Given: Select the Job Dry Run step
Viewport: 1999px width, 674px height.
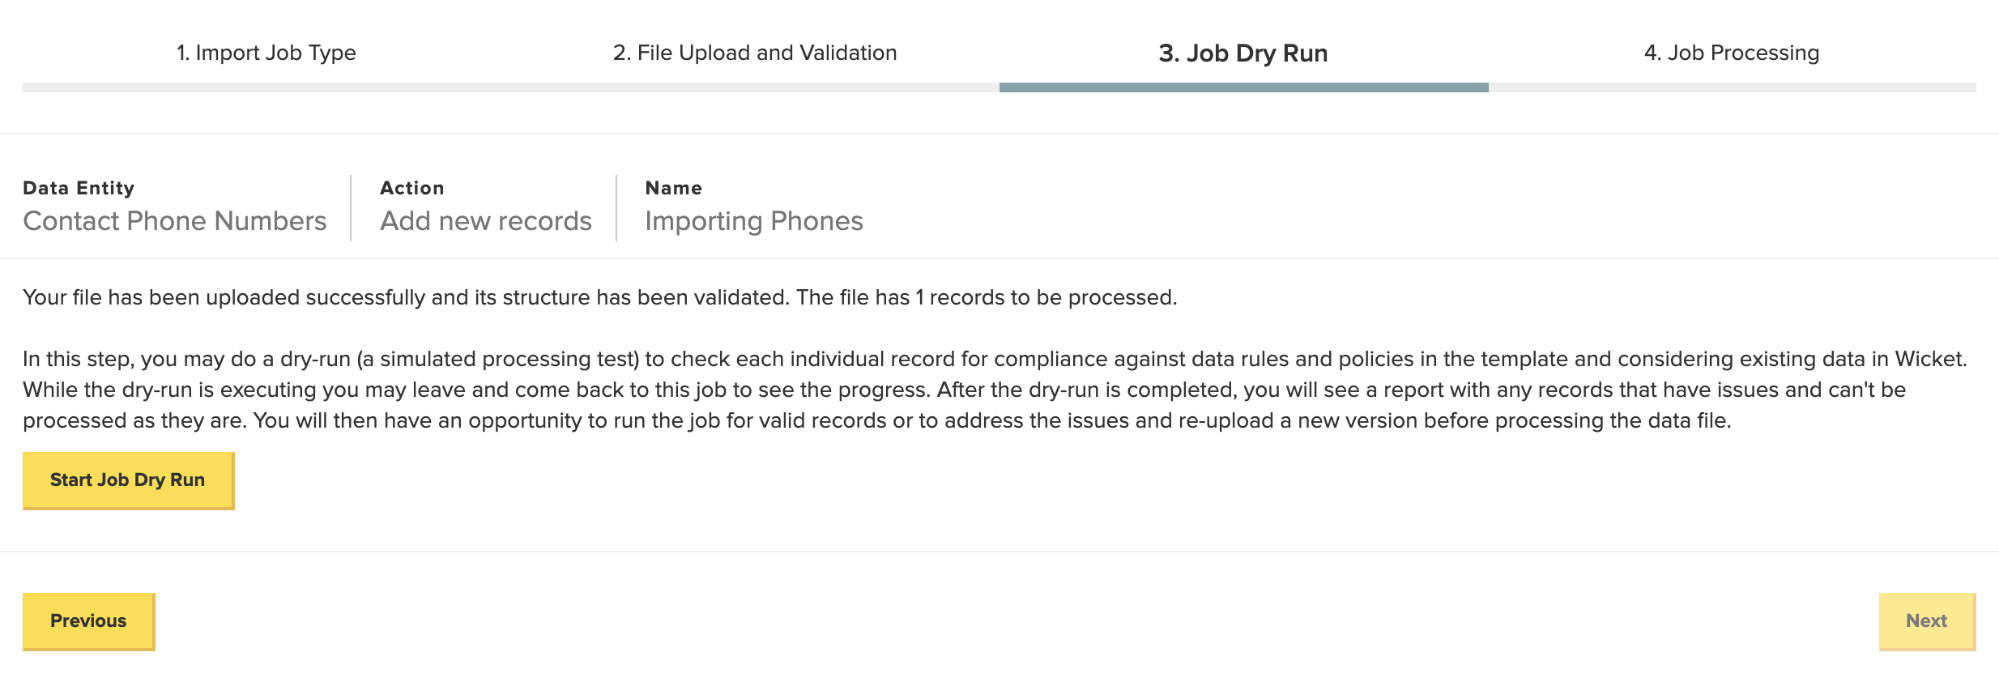Looking at the screenshot, I should (x=1243, y=53).
